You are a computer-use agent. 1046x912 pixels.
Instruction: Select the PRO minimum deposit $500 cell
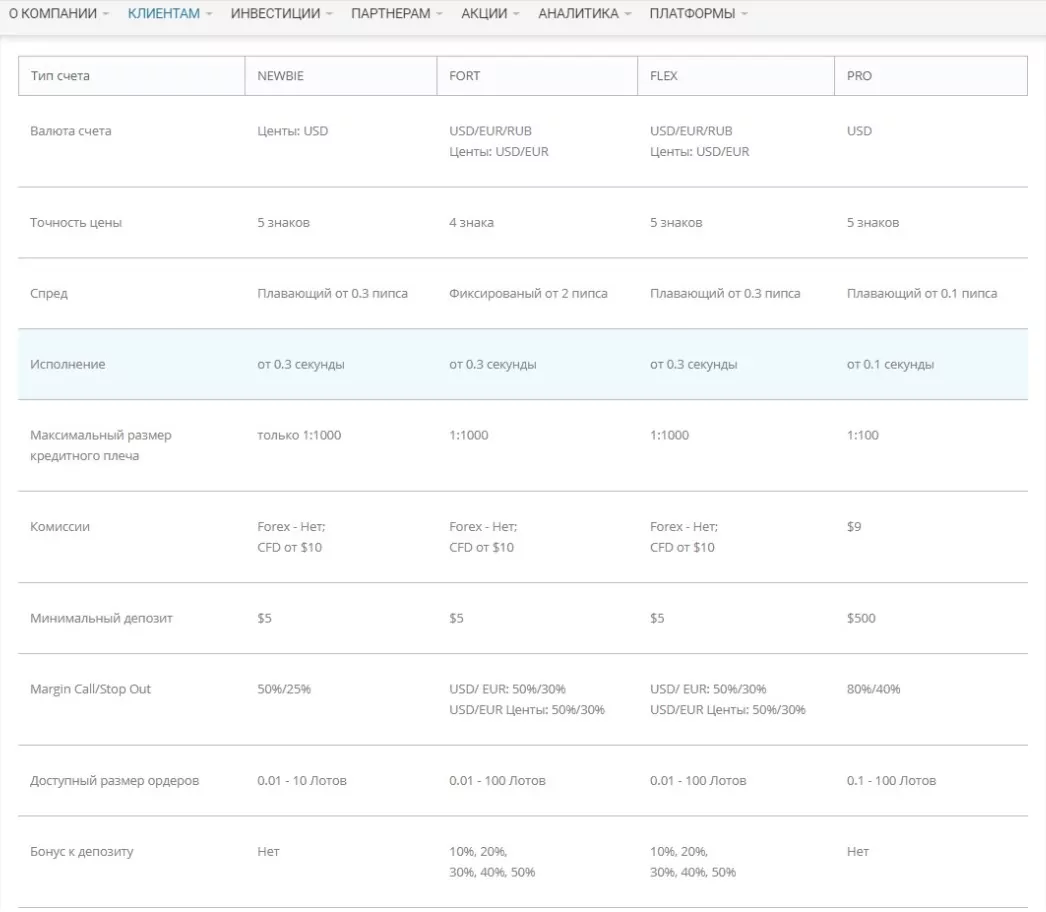click(x=861, y=618)
